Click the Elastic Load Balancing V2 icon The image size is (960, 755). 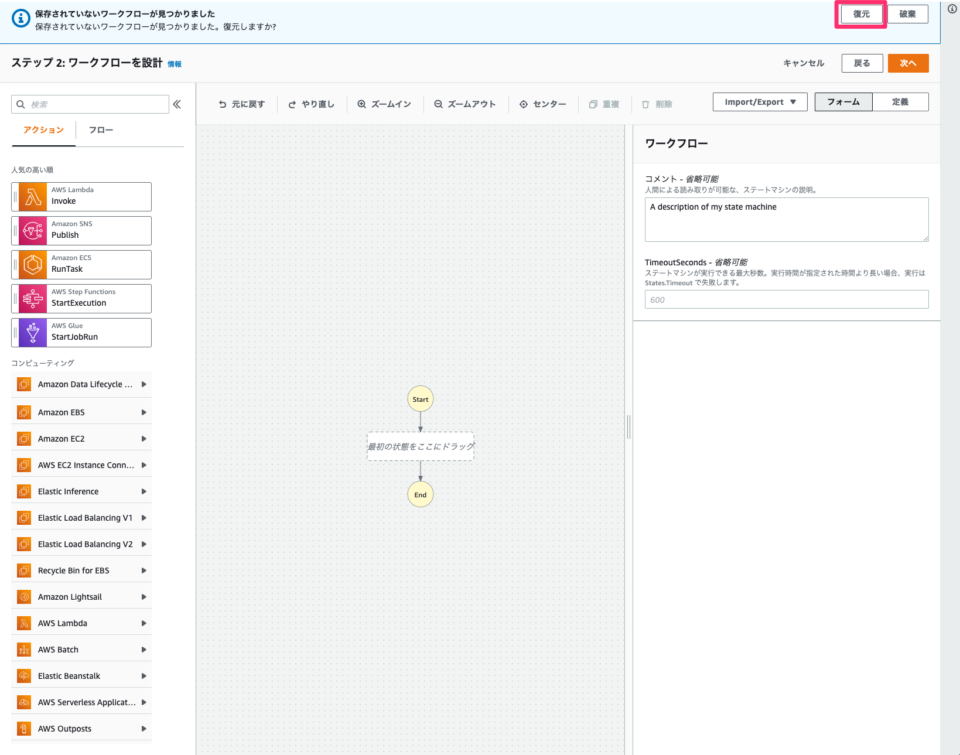pyautogui.click(x=24, y=544)
